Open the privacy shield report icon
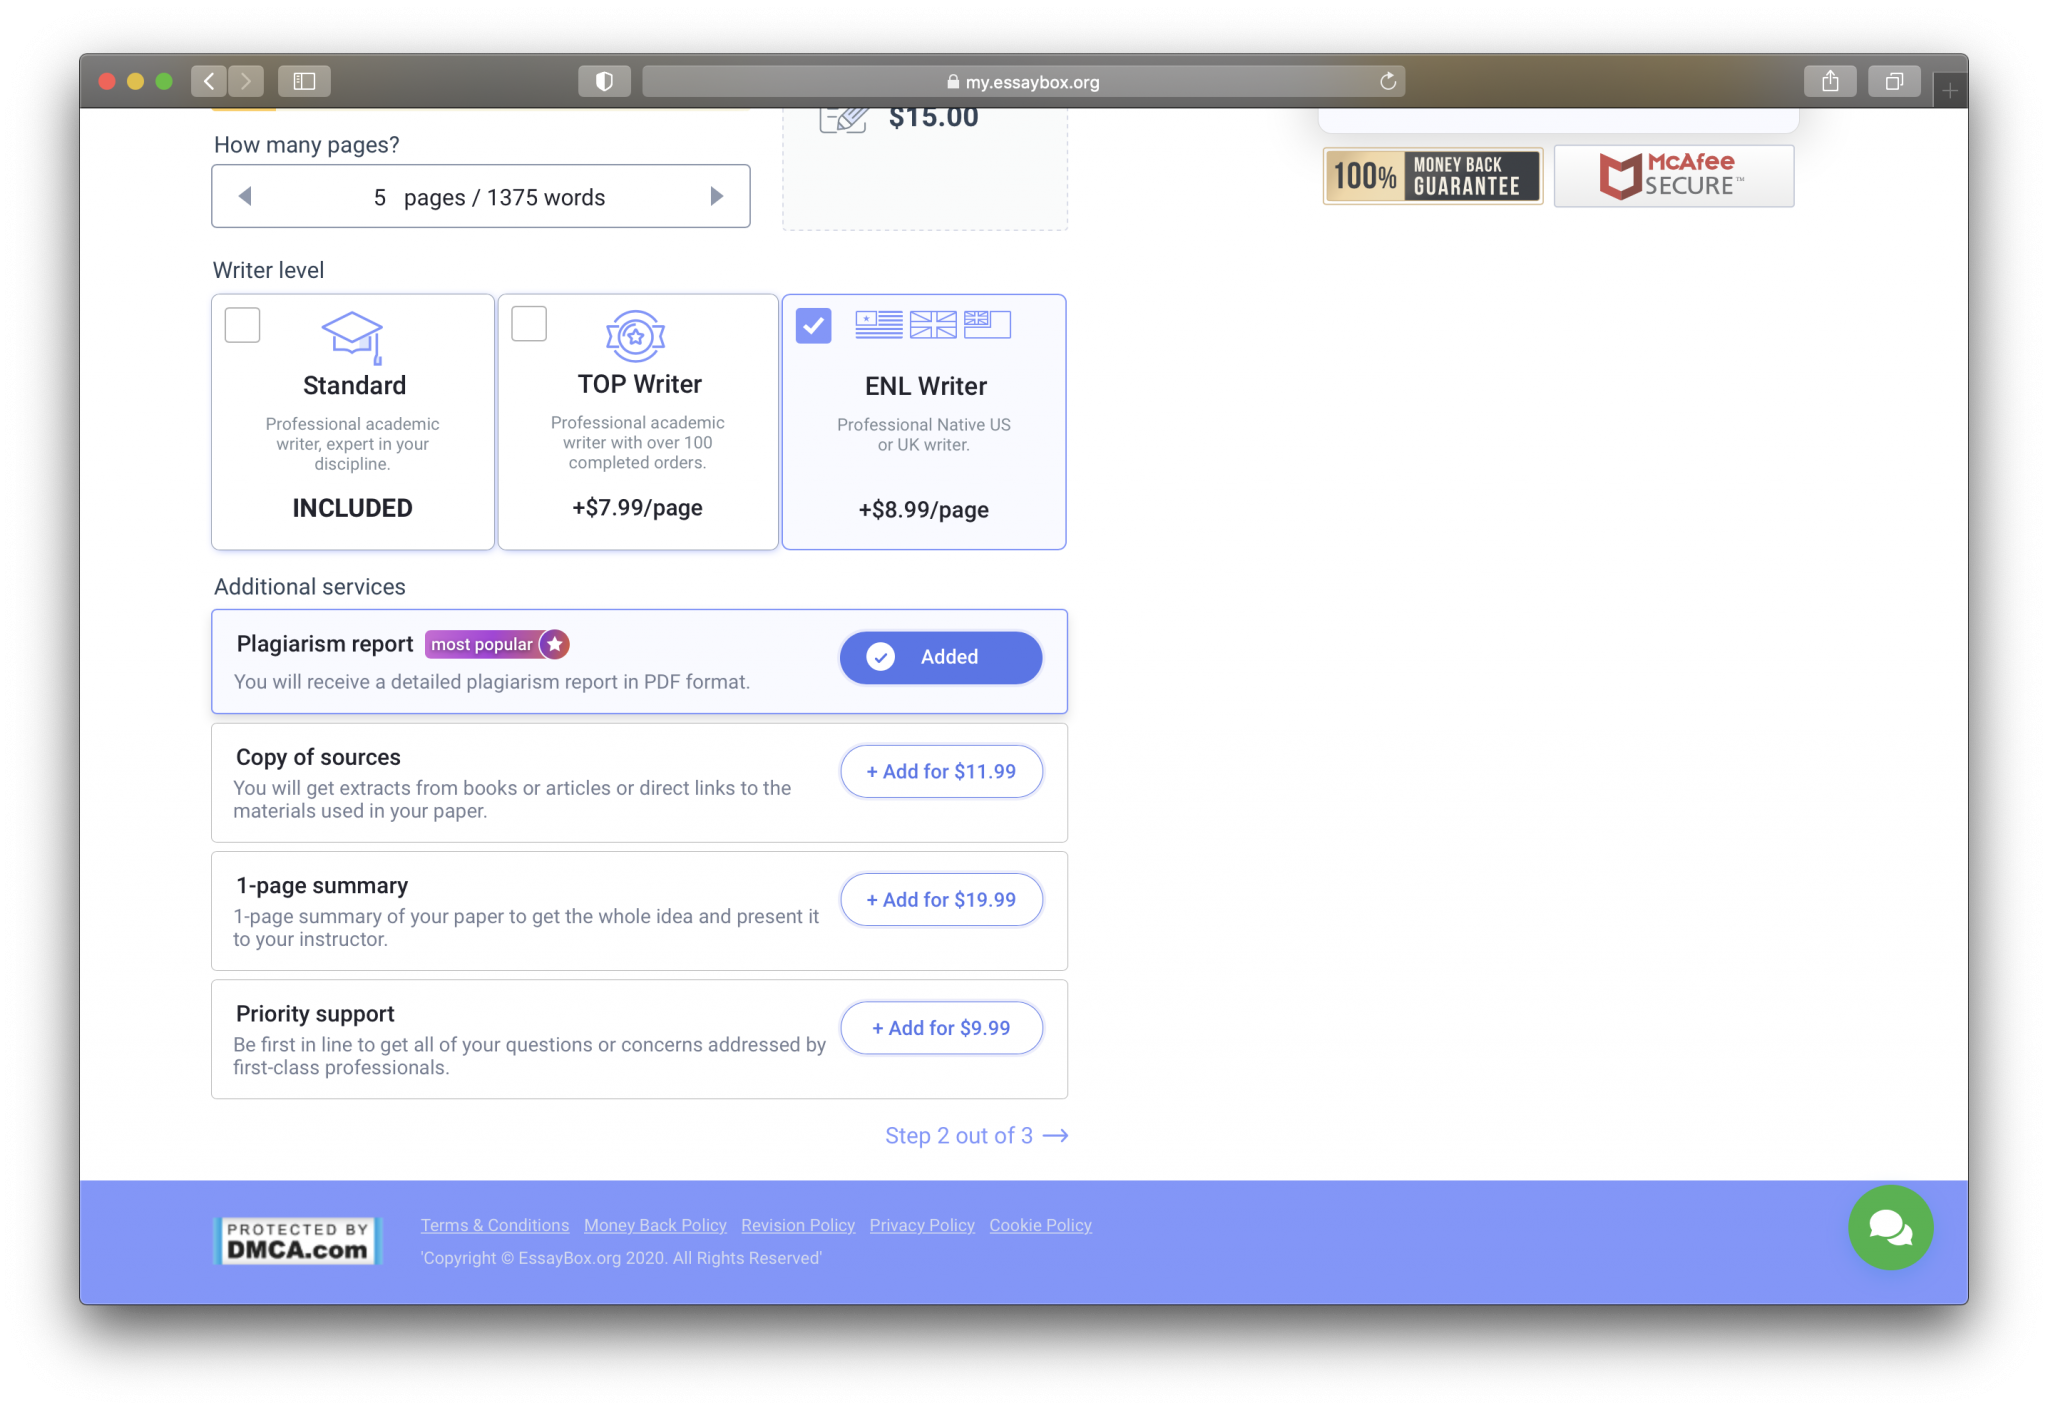Screen dimensions: 2048x1410 tap(604, 81)
